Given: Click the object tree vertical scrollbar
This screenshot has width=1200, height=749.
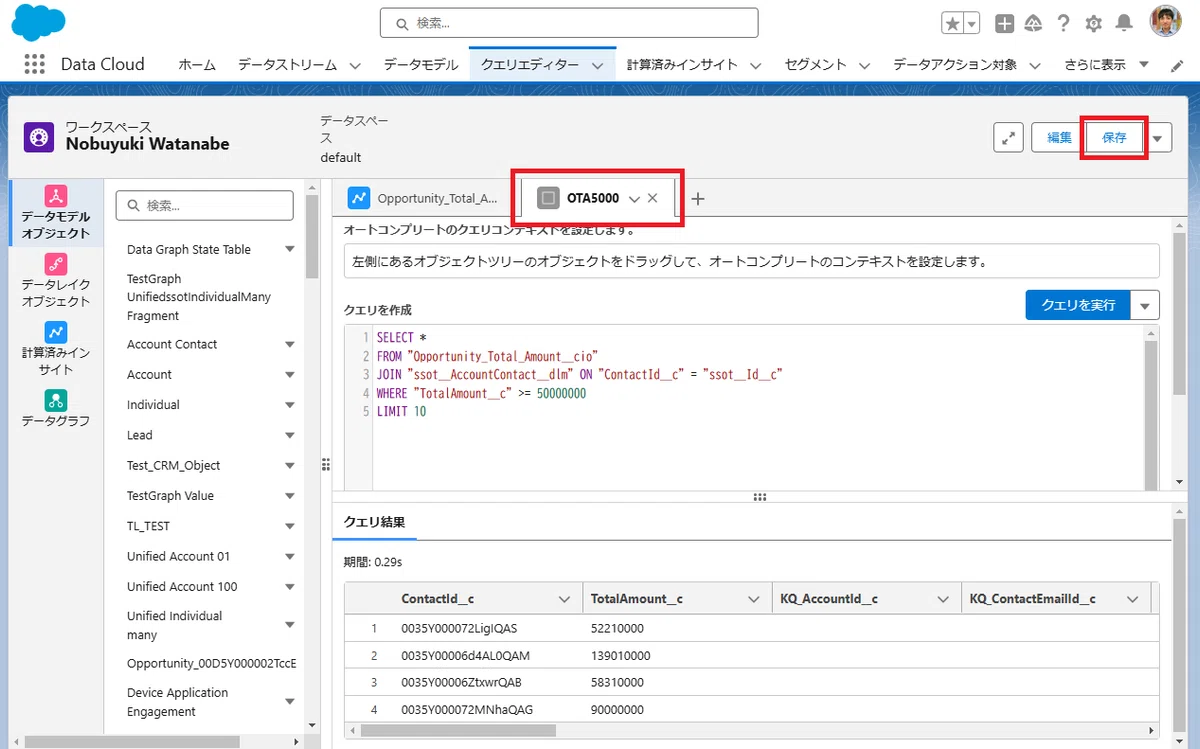Looking at the screenshot, I should (x=311, y=236).
